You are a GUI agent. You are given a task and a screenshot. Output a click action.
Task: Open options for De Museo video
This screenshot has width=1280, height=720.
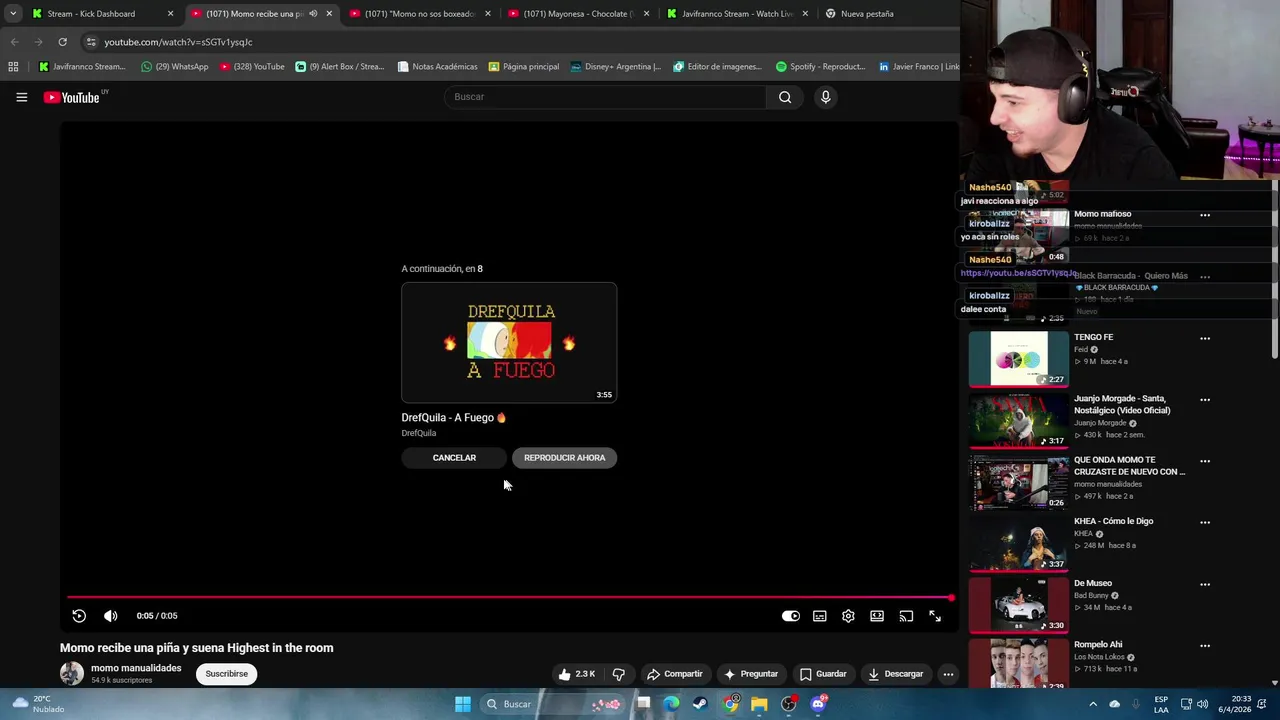click(1205, 584)
